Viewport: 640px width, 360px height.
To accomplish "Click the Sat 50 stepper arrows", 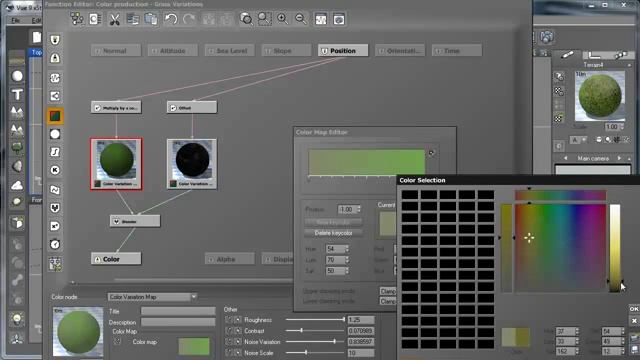I will point(347,271).
